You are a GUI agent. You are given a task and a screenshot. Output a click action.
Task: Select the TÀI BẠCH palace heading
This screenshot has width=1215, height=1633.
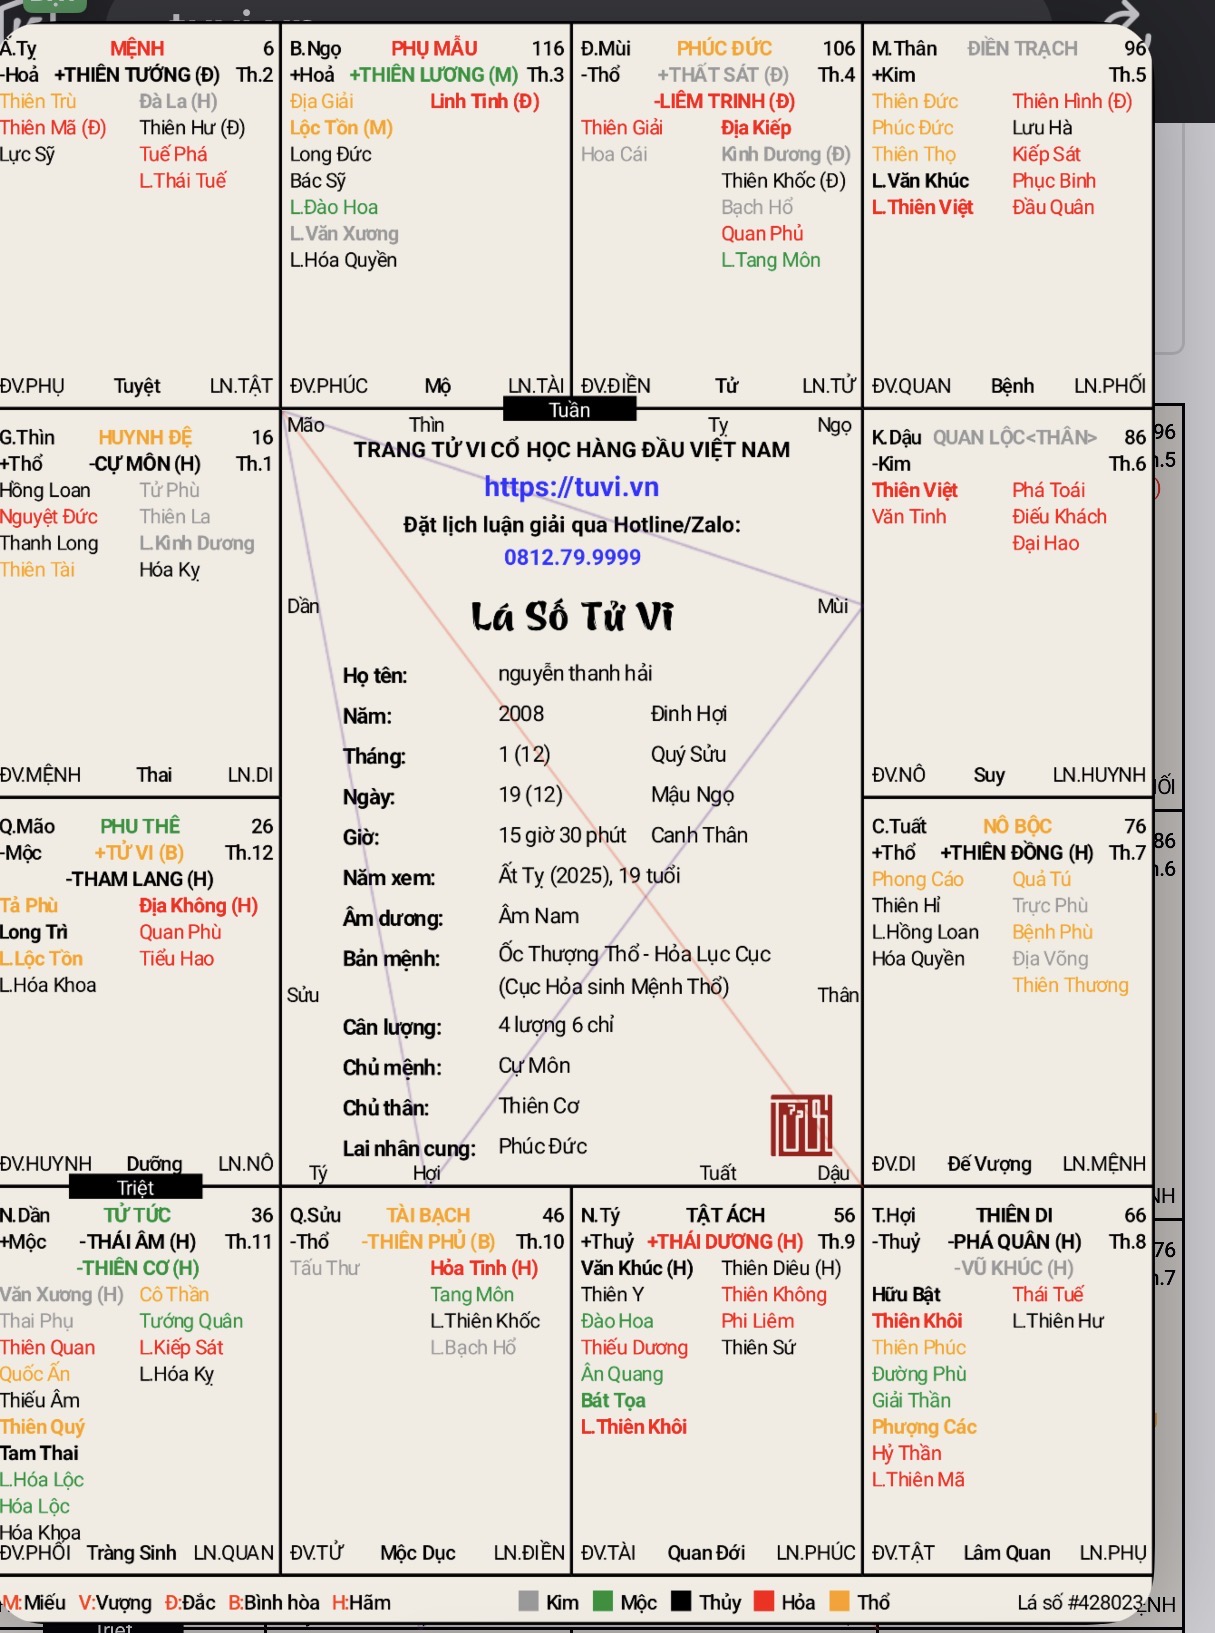coord(428,1215)
